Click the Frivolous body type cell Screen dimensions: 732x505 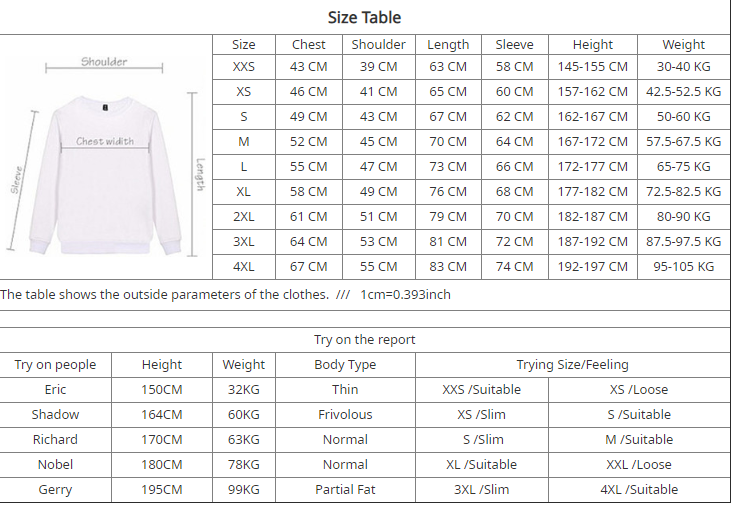(x=345, y=414)
